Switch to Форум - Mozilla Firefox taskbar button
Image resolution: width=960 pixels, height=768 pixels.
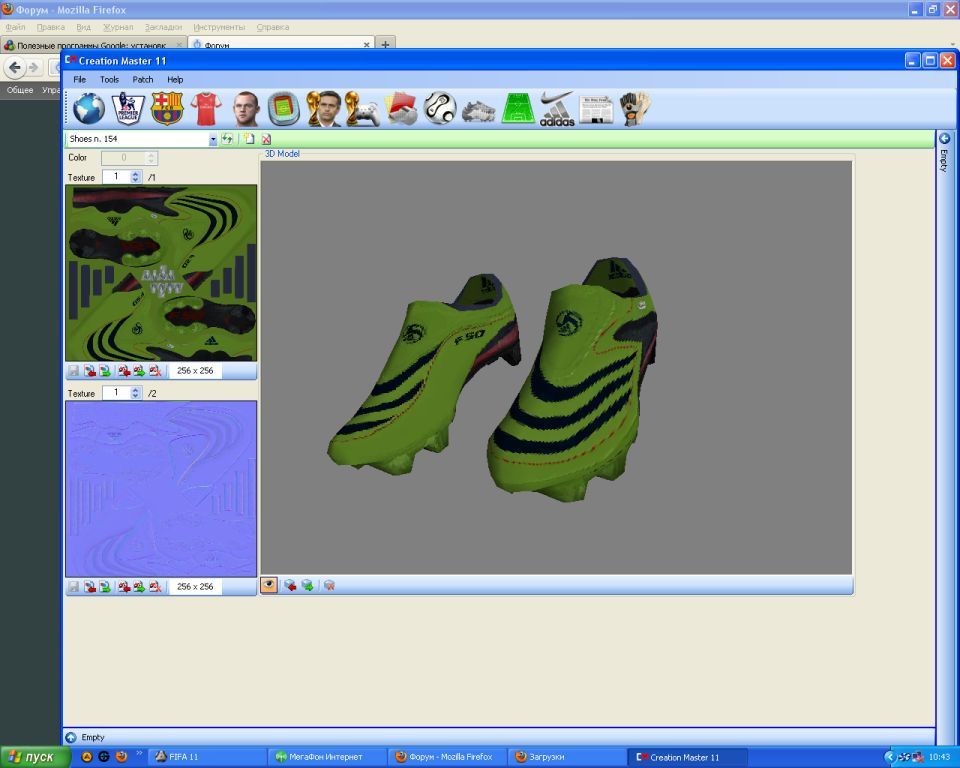point(448,757)
